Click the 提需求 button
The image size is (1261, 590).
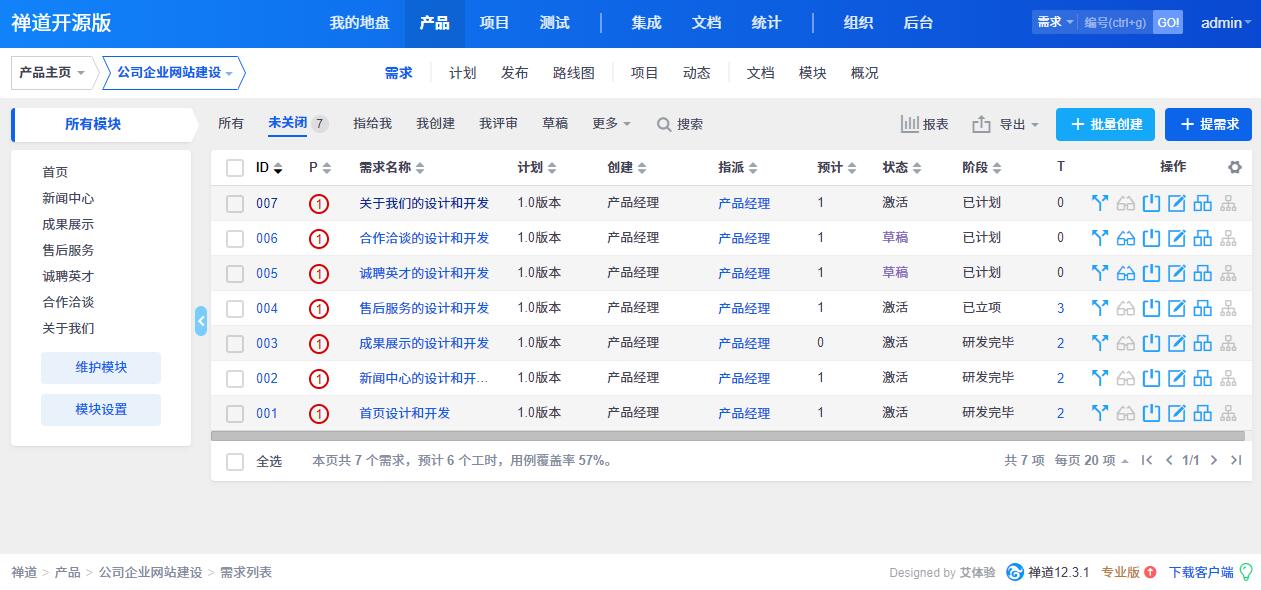click(1210, 124)
